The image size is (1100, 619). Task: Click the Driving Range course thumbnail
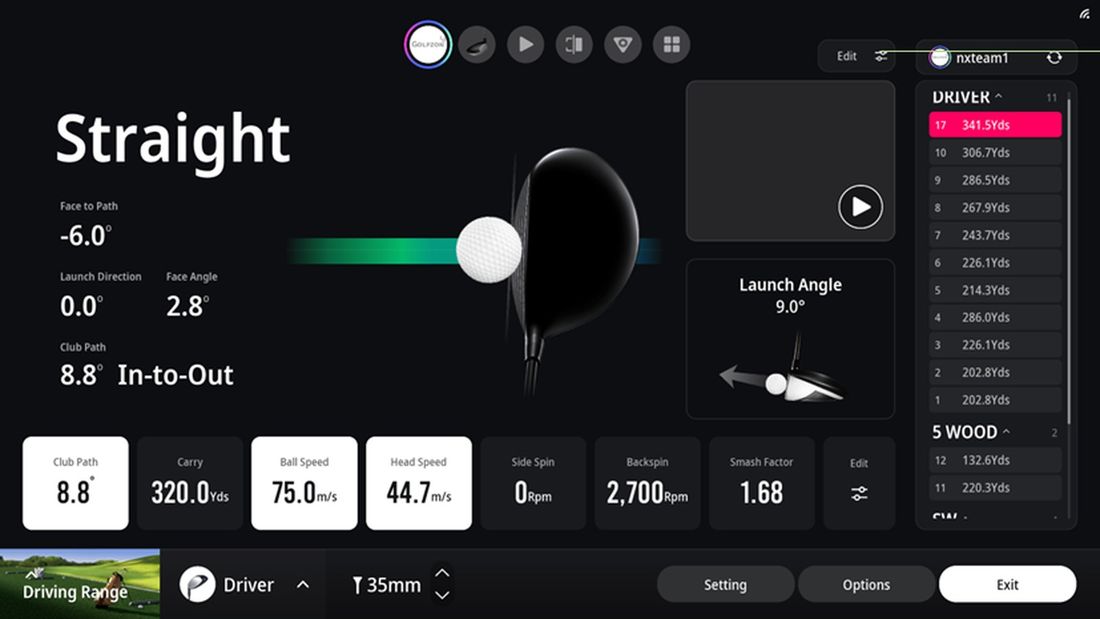tap(80, 584)
